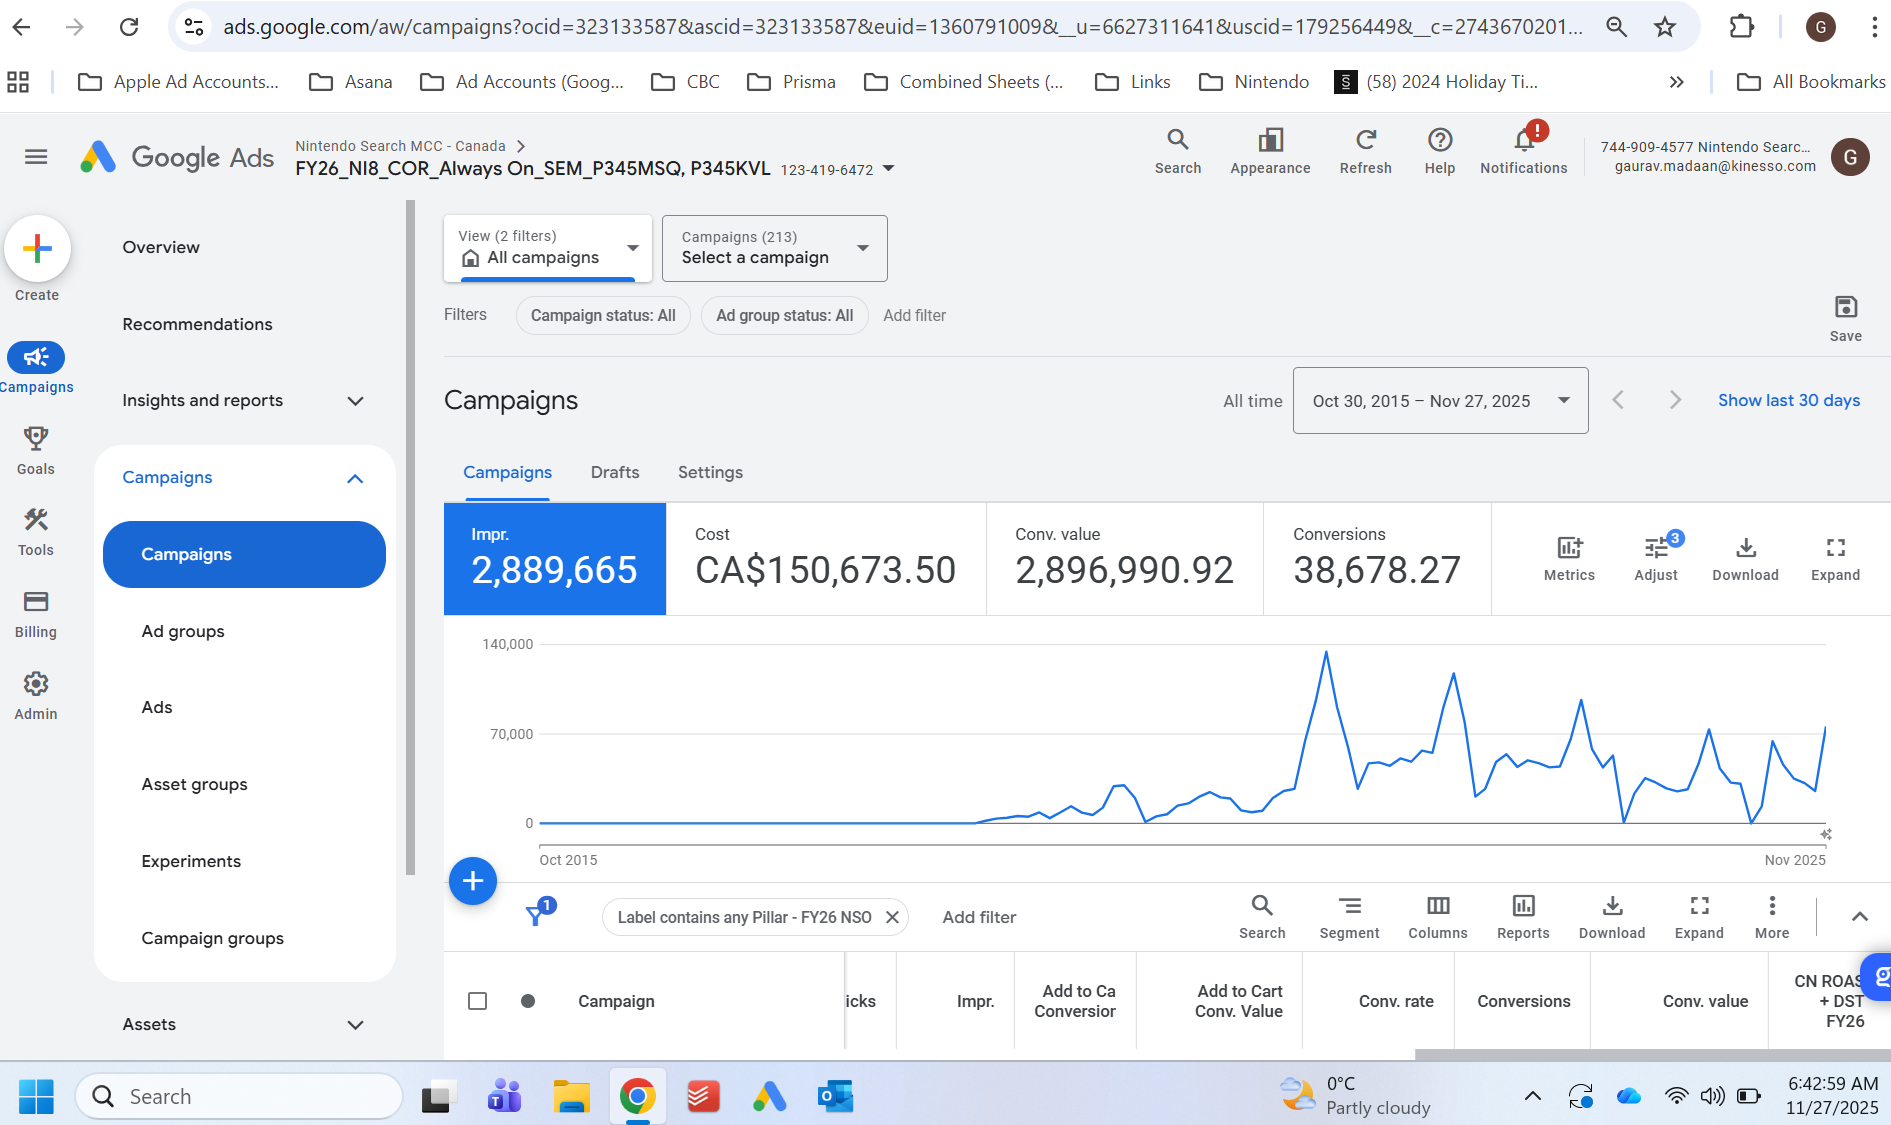Image resolution: width=1891 pixels, height=1125 pixels.
Task: Remove the Pillar - FY26 NSO label filter
Action: (892, 917)
